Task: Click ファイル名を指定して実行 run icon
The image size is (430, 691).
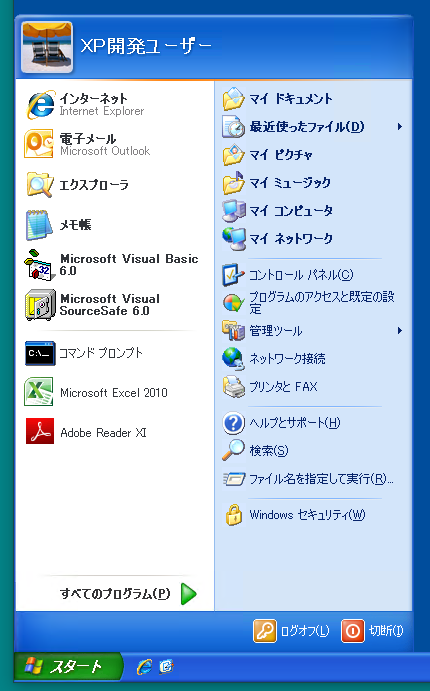Action: click(234, 479)
